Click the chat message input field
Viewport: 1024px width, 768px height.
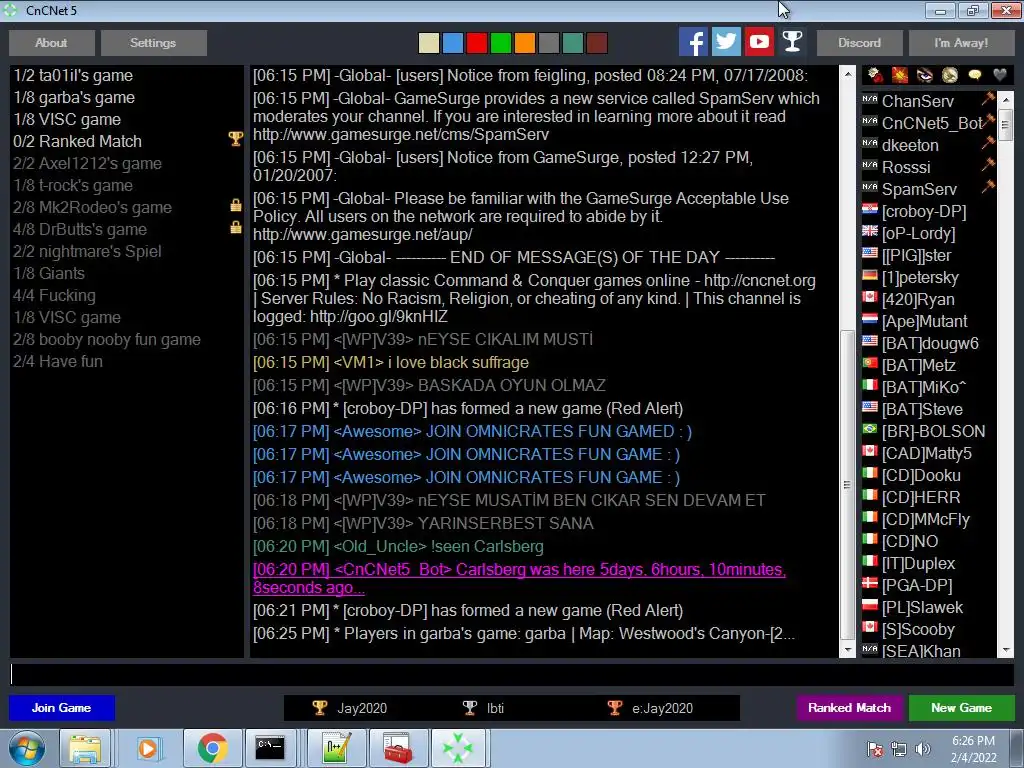point(512,675)
